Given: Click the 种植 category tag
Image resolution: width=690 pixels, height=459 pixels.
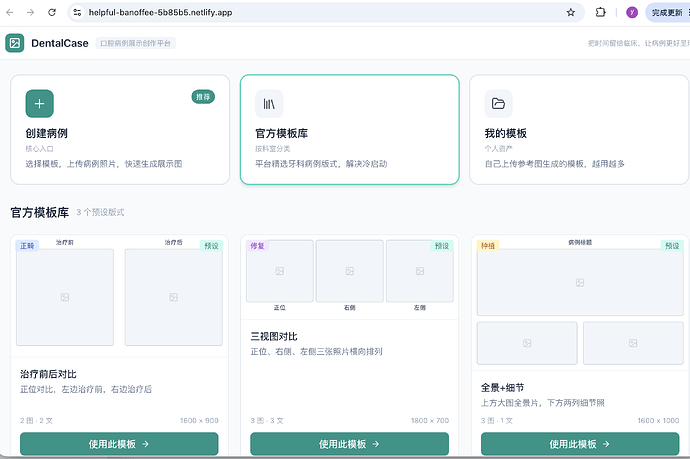Looking at the screenshot, I should pos(488,246).
